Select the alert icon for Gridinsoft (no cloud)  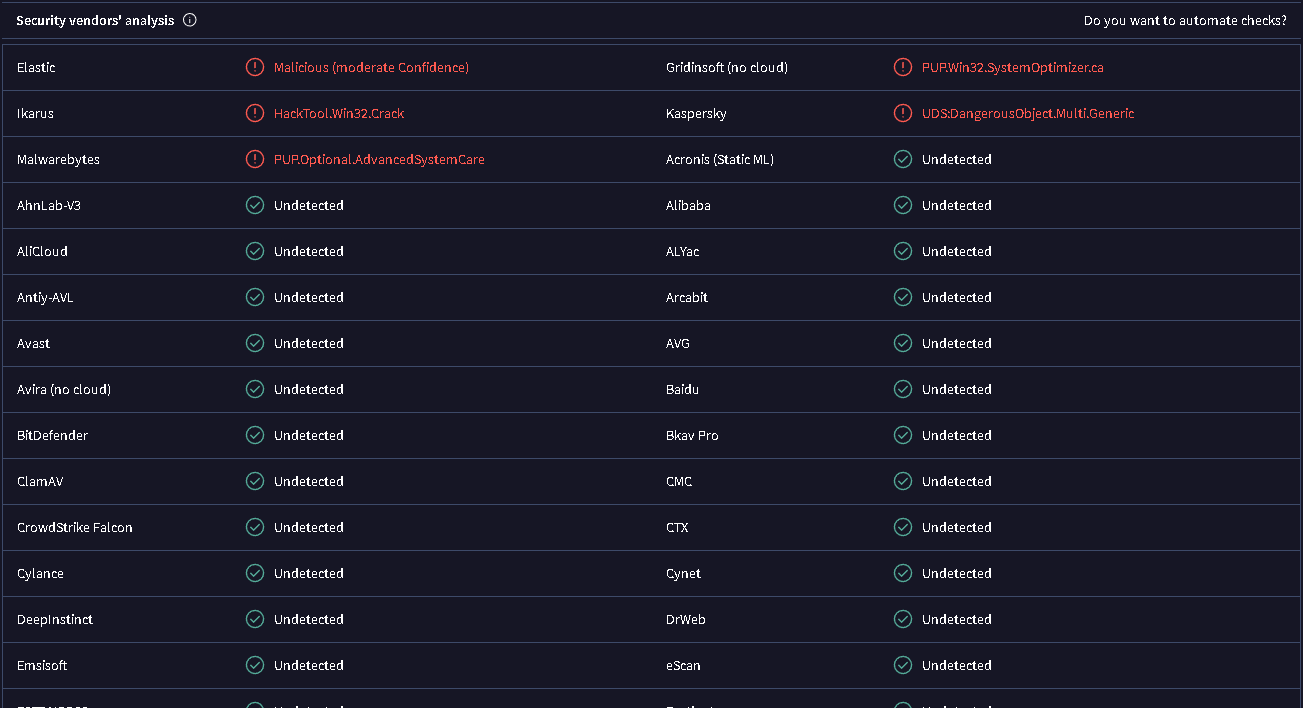(x=903, y=67)
